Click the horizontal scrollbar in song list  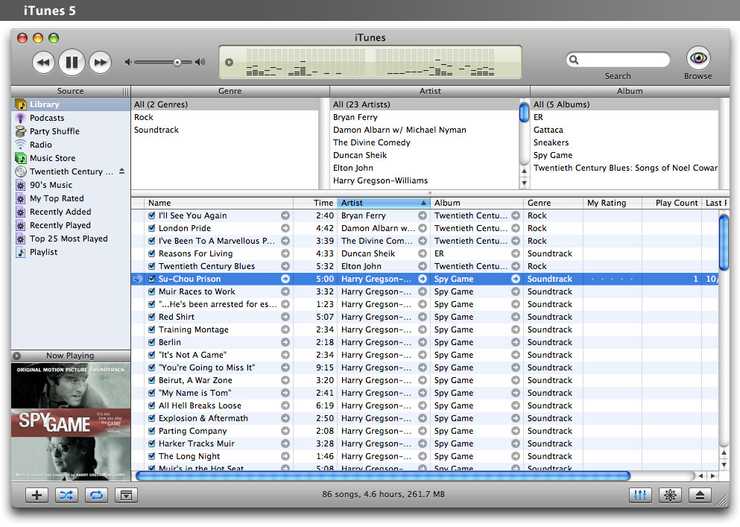point(383,476)
